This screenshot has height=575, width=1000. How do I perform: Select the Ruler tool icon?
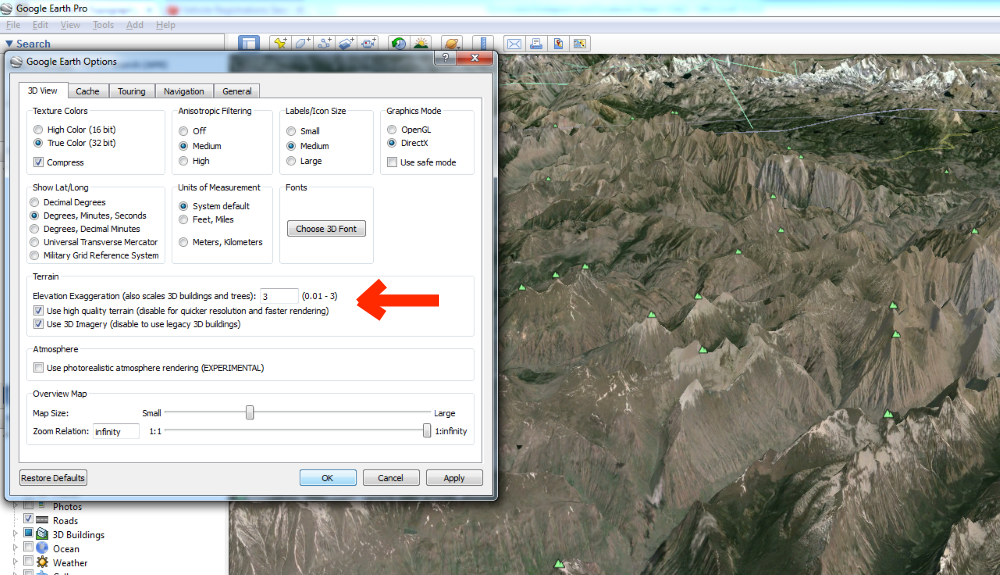(x=483, y=43)
